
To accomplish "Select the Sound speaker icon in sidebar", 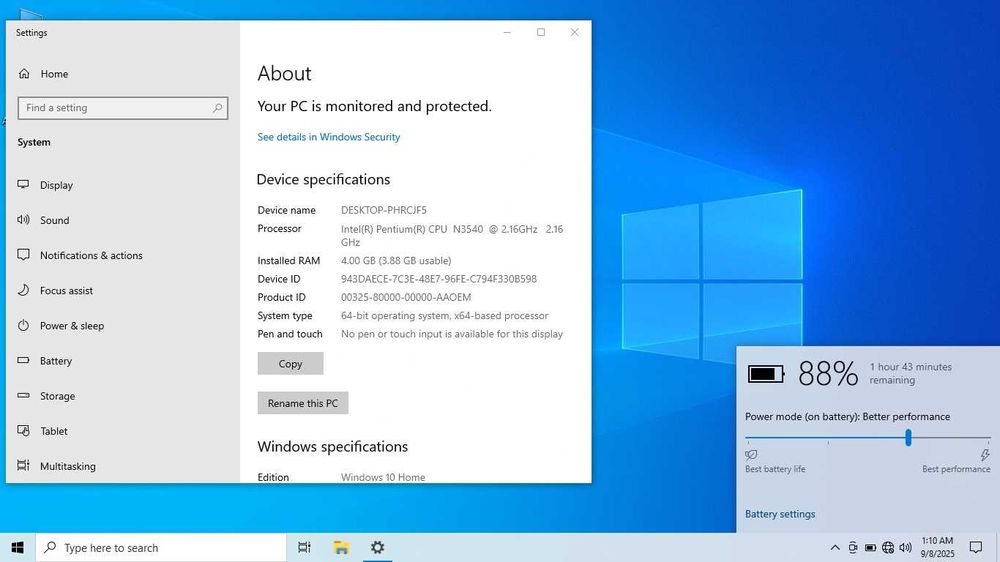I will click(24, 219).
